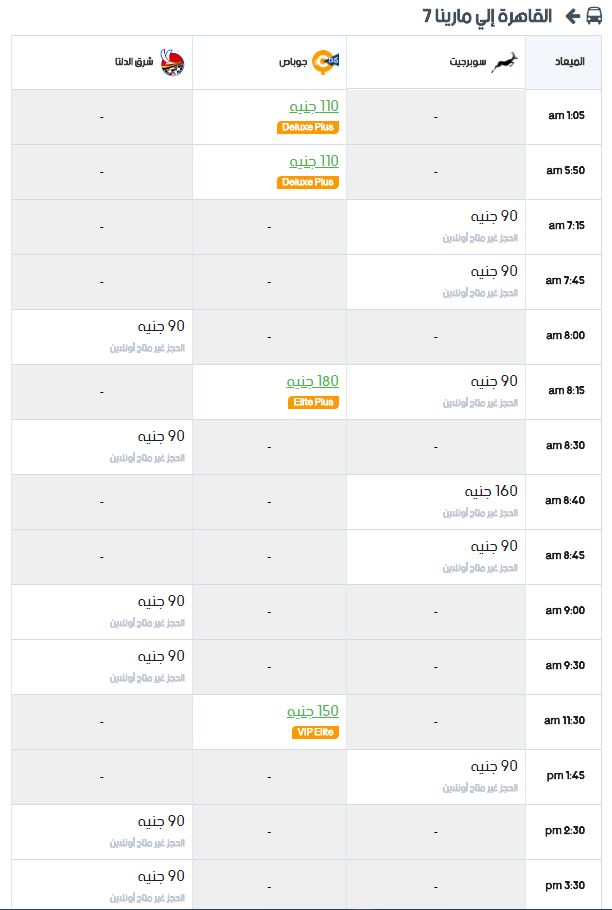Screen dimensions: 612x910
Task: Click the East Delta company logo
Action: (x=172, y=62)
